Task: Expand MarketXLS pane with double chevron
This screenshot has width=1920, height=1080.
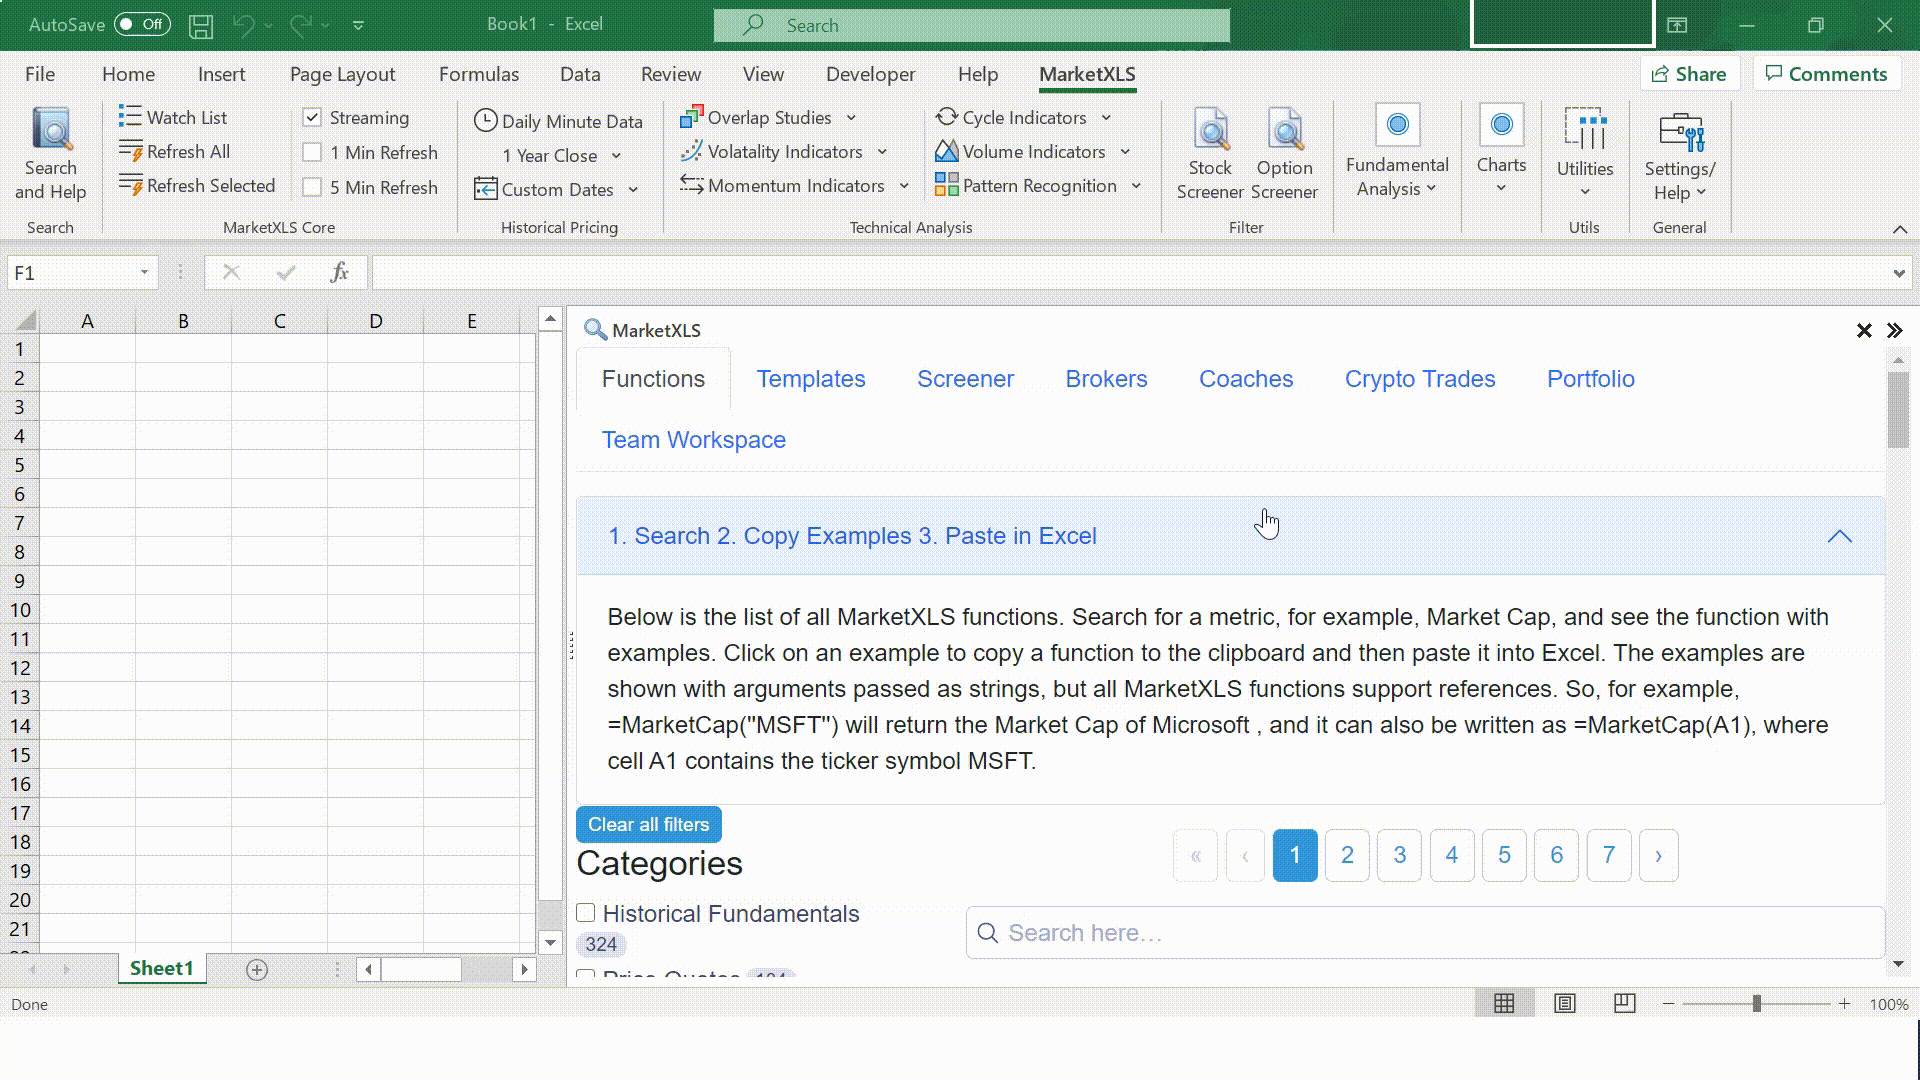Action: tap(1894, 330)
